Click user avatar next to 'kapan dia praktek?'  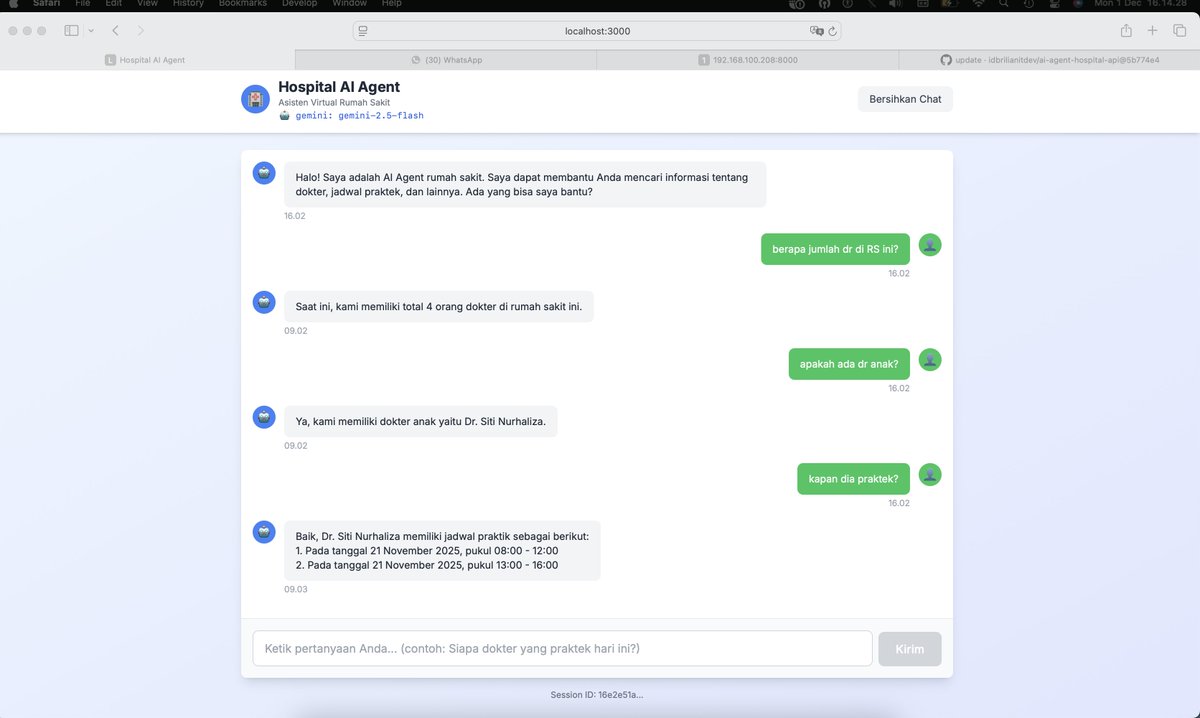pyautogui.click(x=930, y=475)
